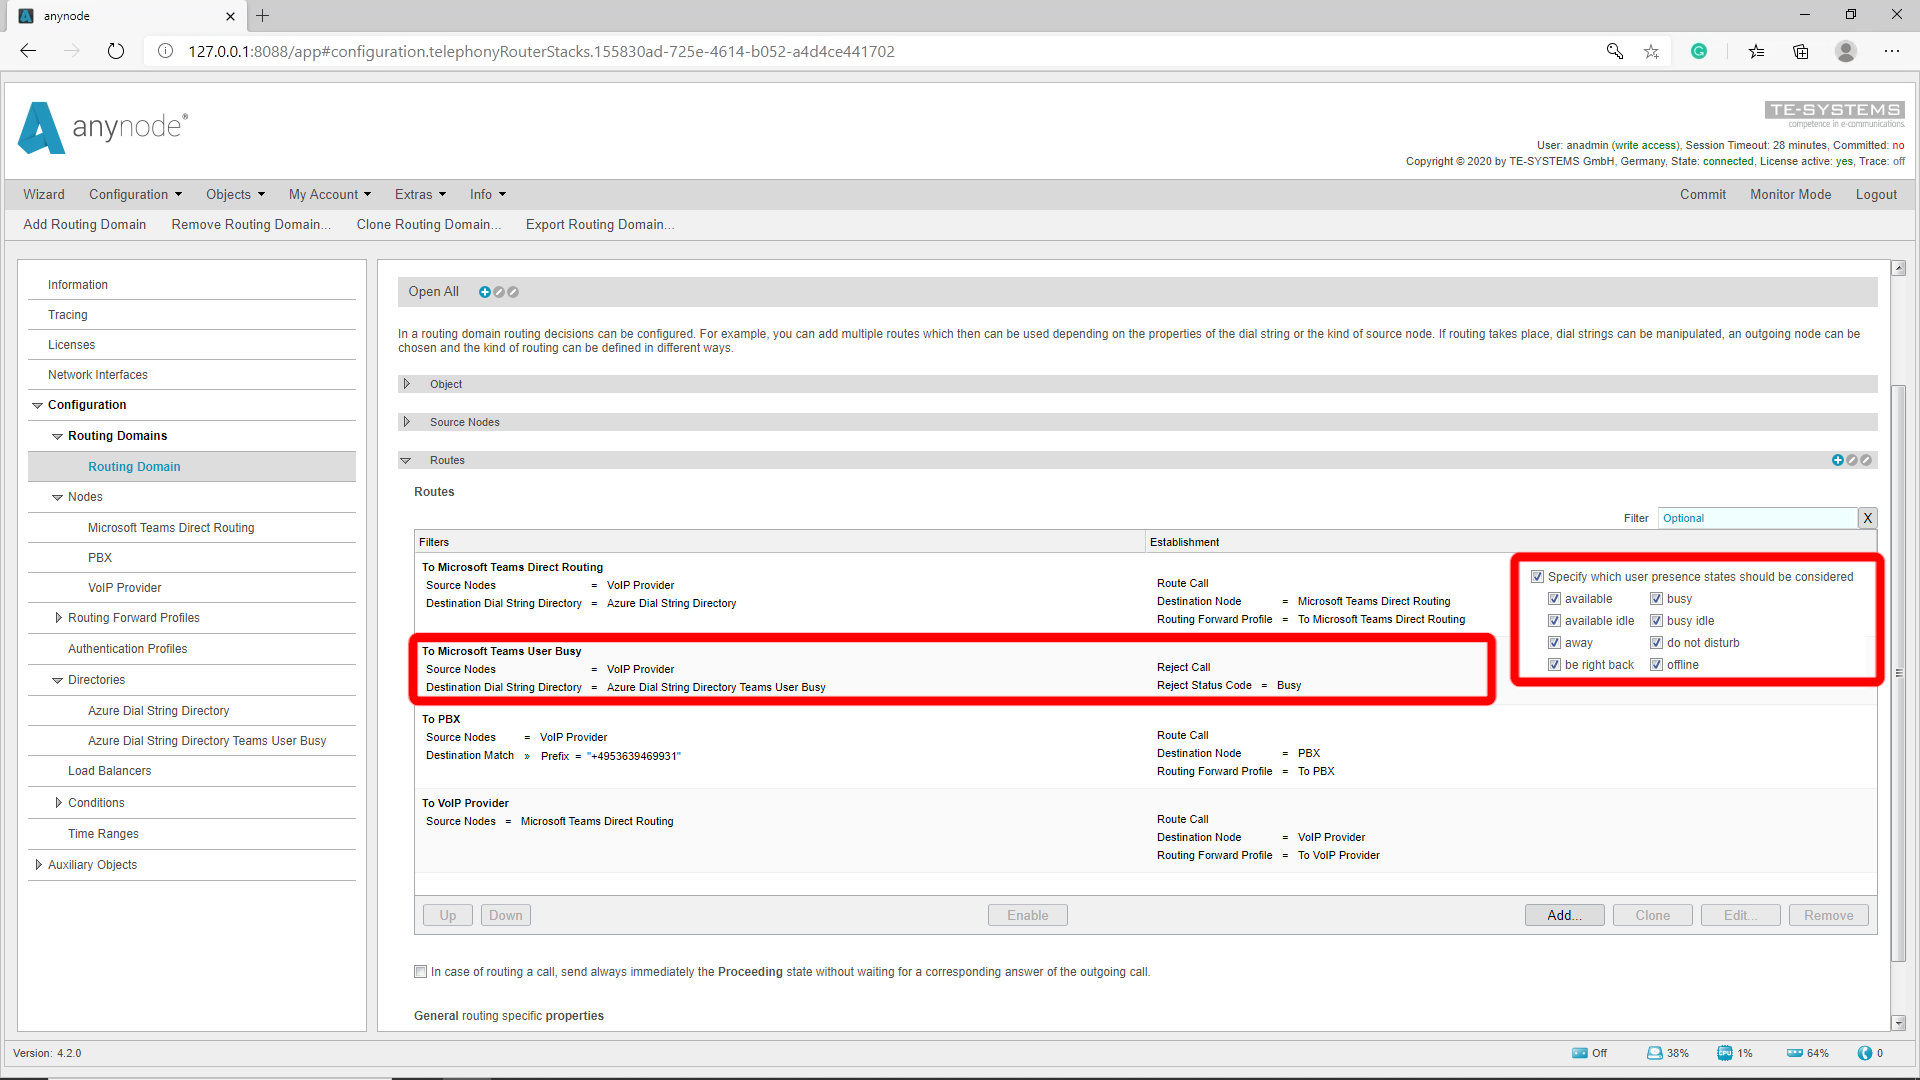This screenshot has width=1920, height=1080.
Task: Click the blue plus icon in Routes header
Action: click(x=1838, y=460)
